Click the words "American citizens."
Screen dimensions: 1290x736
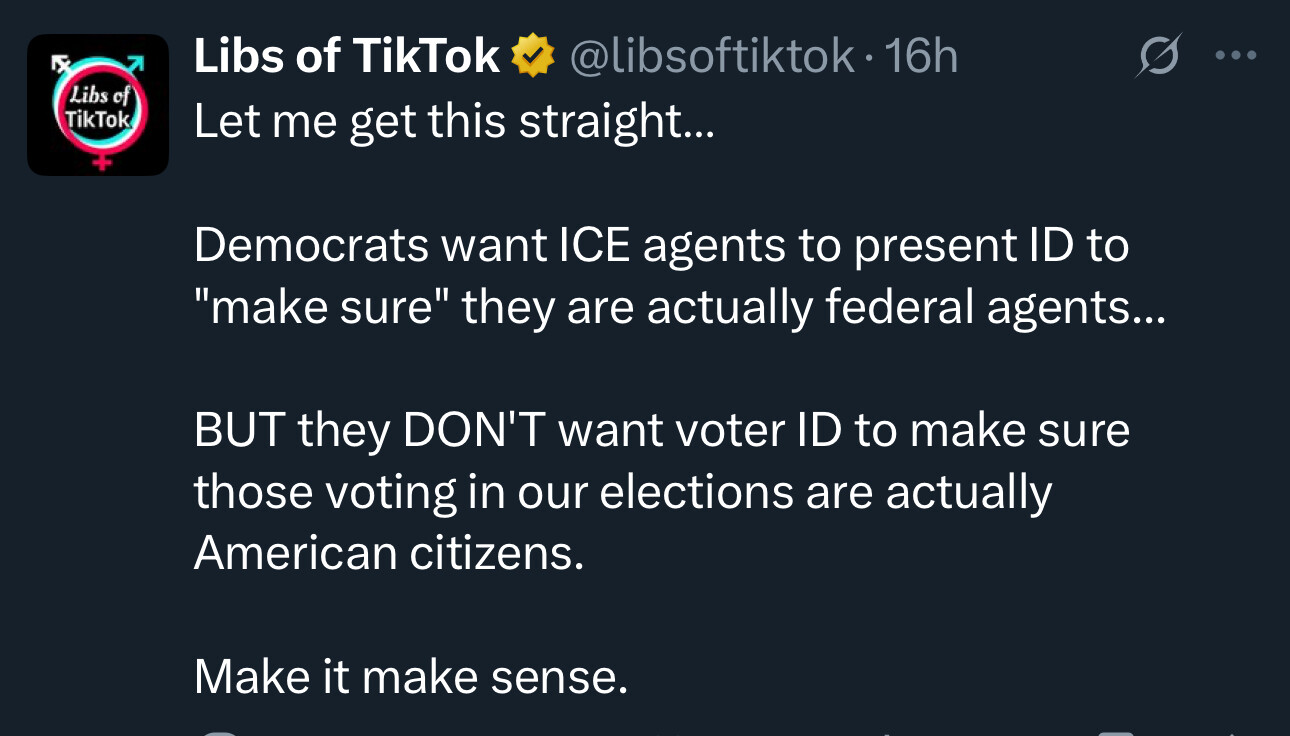389,553
